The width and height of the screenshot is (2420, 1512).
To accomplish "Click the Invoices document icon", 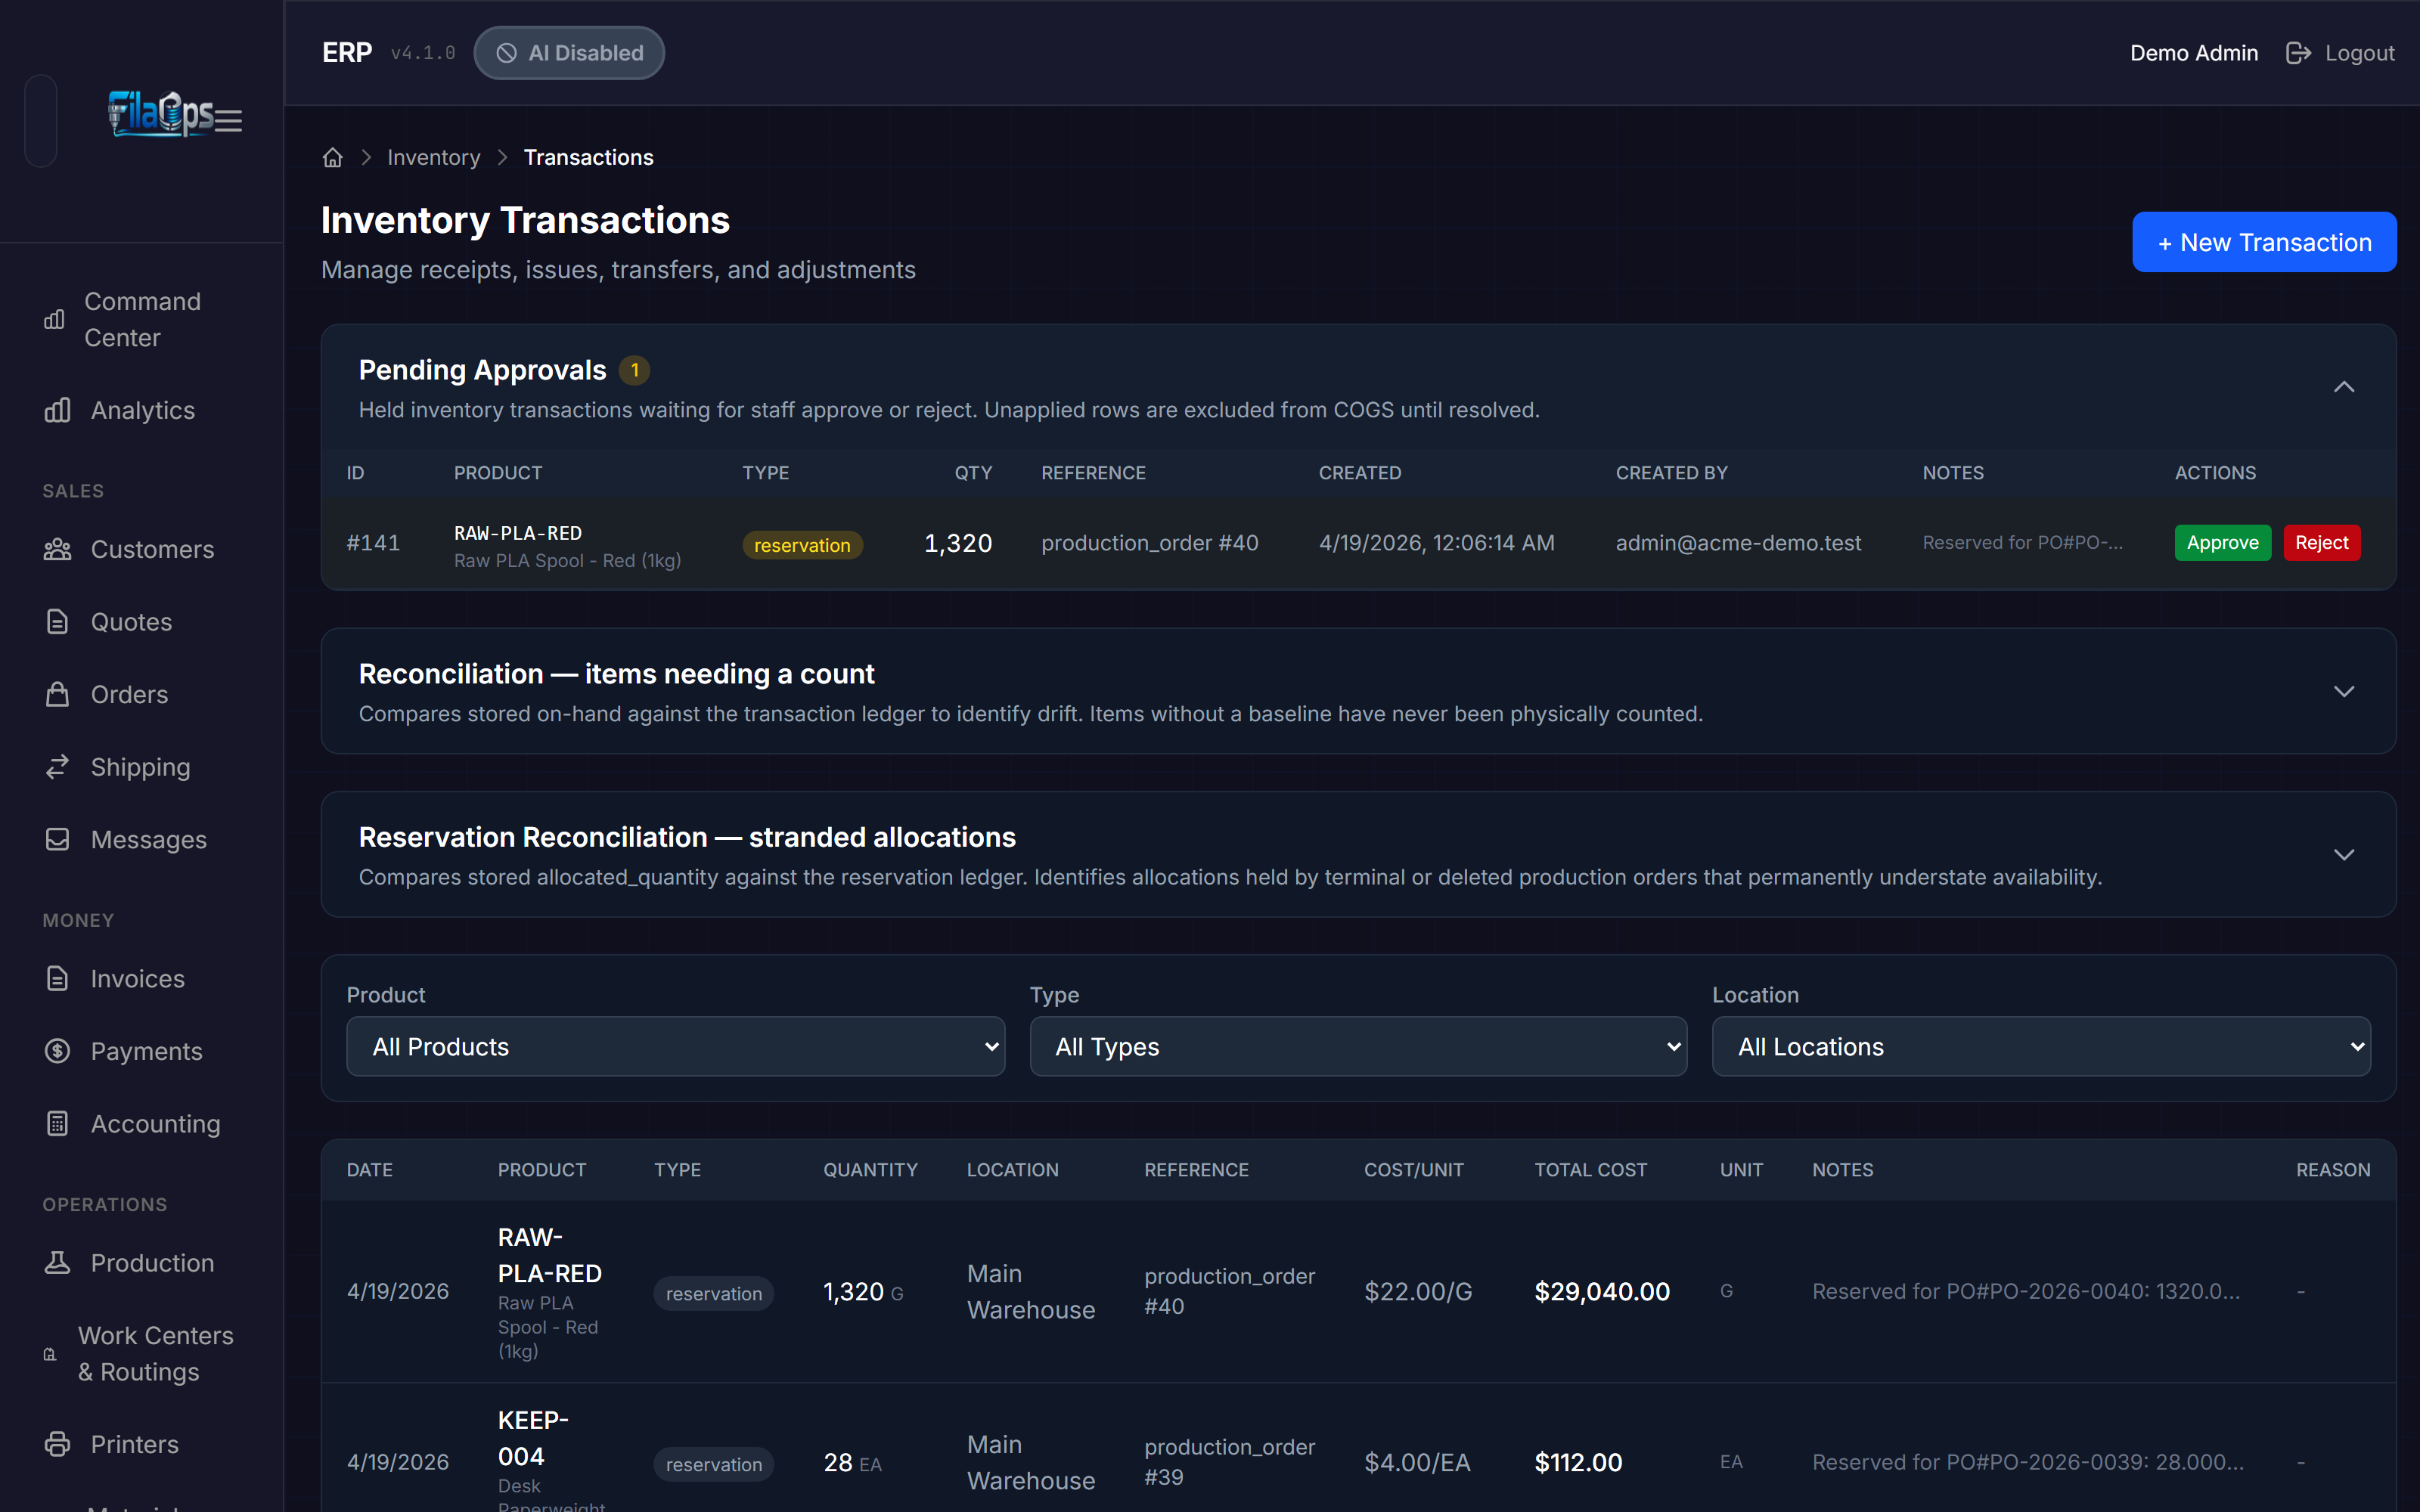I will (x=57, y=978).
